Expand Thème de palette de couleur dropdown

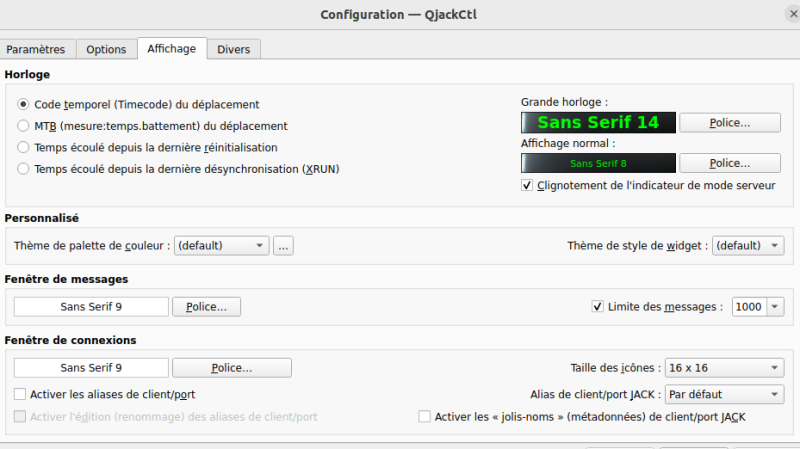222,245
